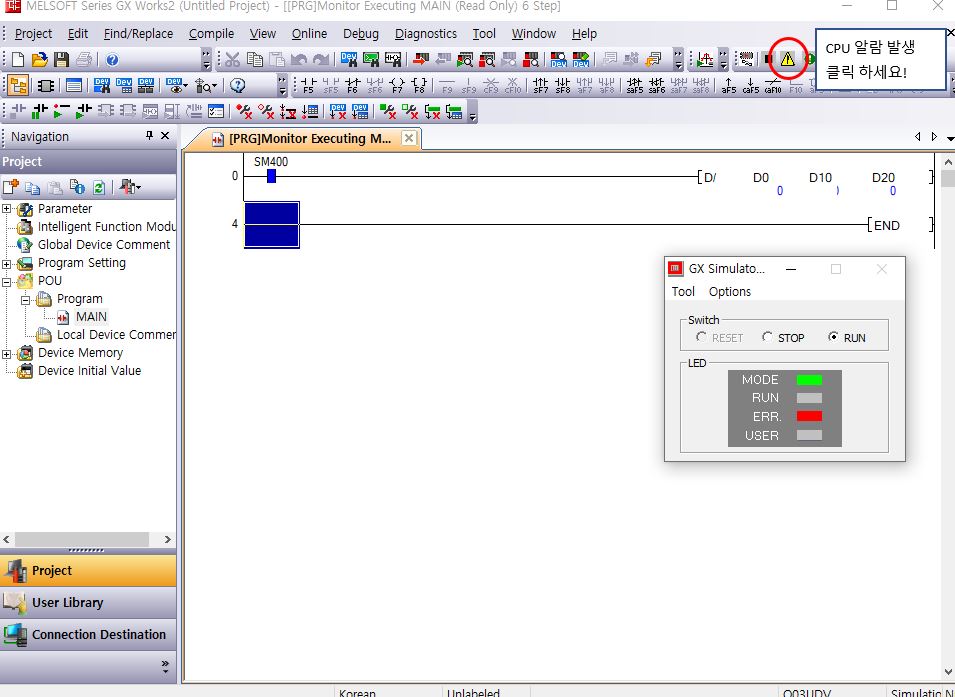Screen dimensions: 955x697
Task: Click the checklist icon in third toolbar row
Action: coord(216,111)
